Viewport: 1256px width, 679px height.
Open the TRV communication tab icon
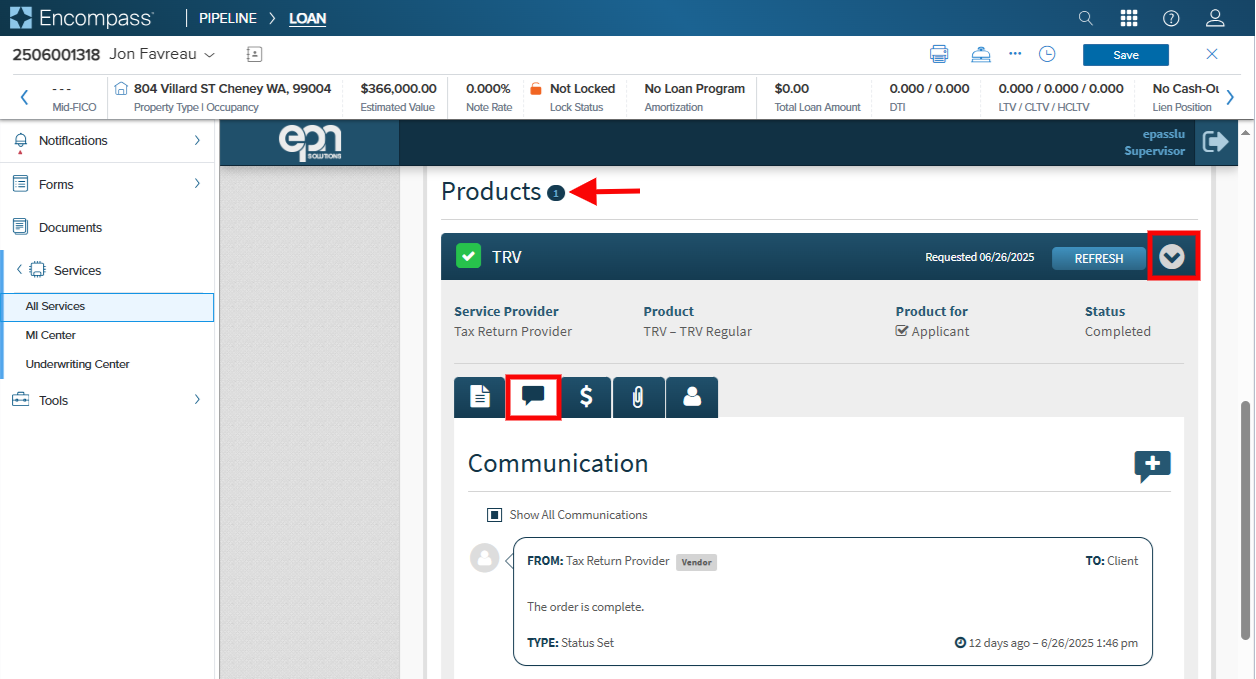pyautogui.click(x=533, y=397)
